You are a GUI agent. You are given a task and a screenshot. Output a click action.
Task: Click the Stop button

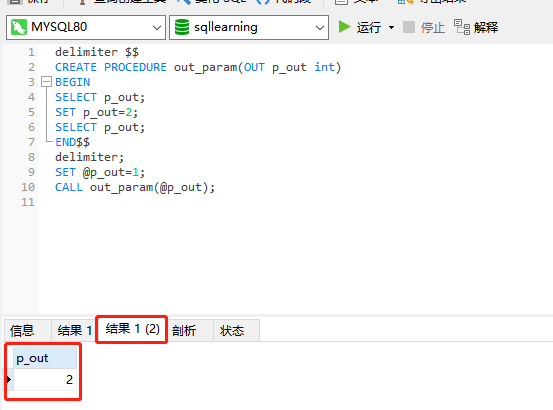(424, 27)
